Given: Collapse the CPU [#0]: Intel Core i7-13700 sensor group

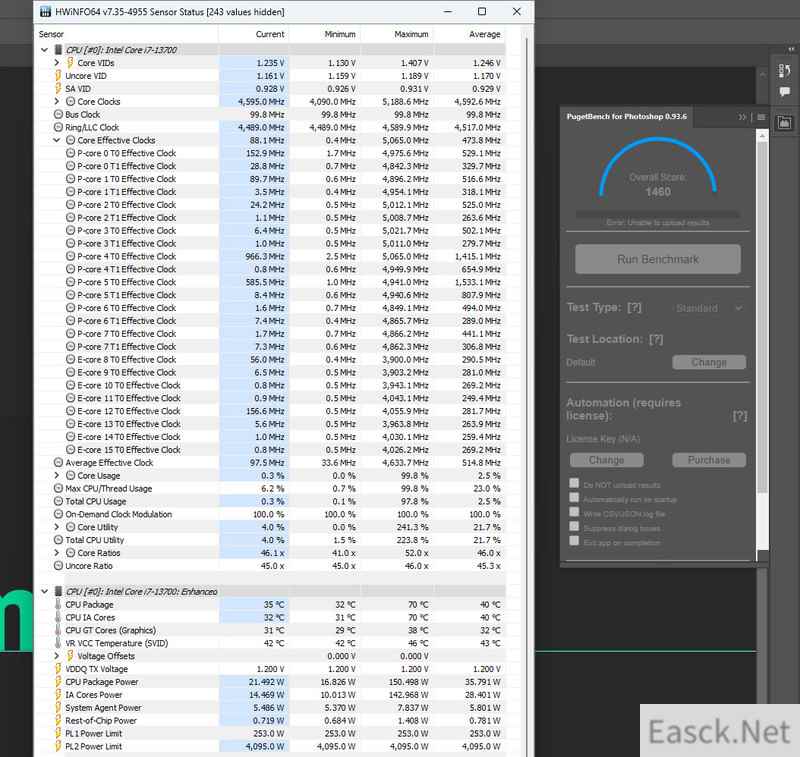Looking at the screenshot, I should pos(44,49).
